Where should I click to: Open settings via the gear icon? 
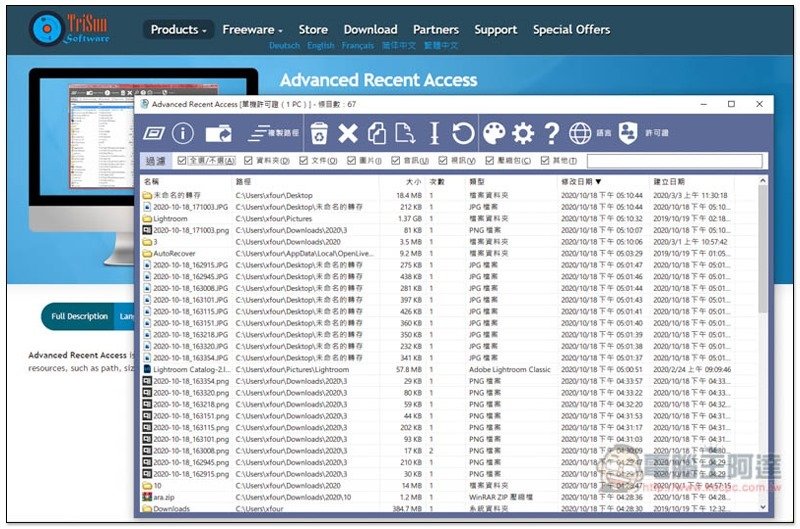click(522, 133)
